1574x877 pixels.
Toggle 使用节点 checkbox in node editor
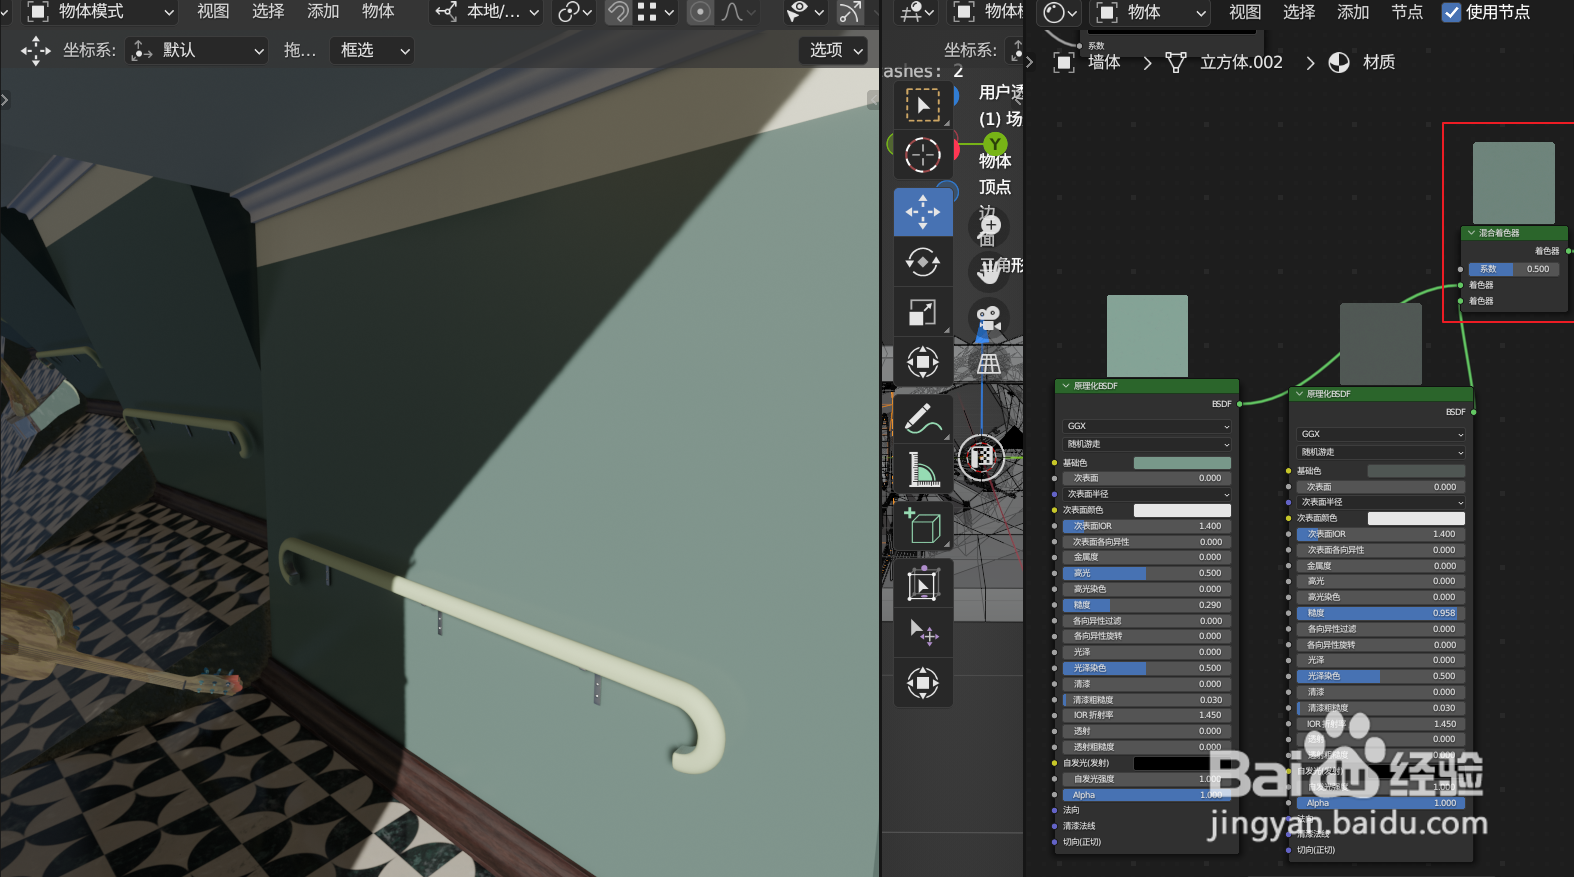(1451, 12)
